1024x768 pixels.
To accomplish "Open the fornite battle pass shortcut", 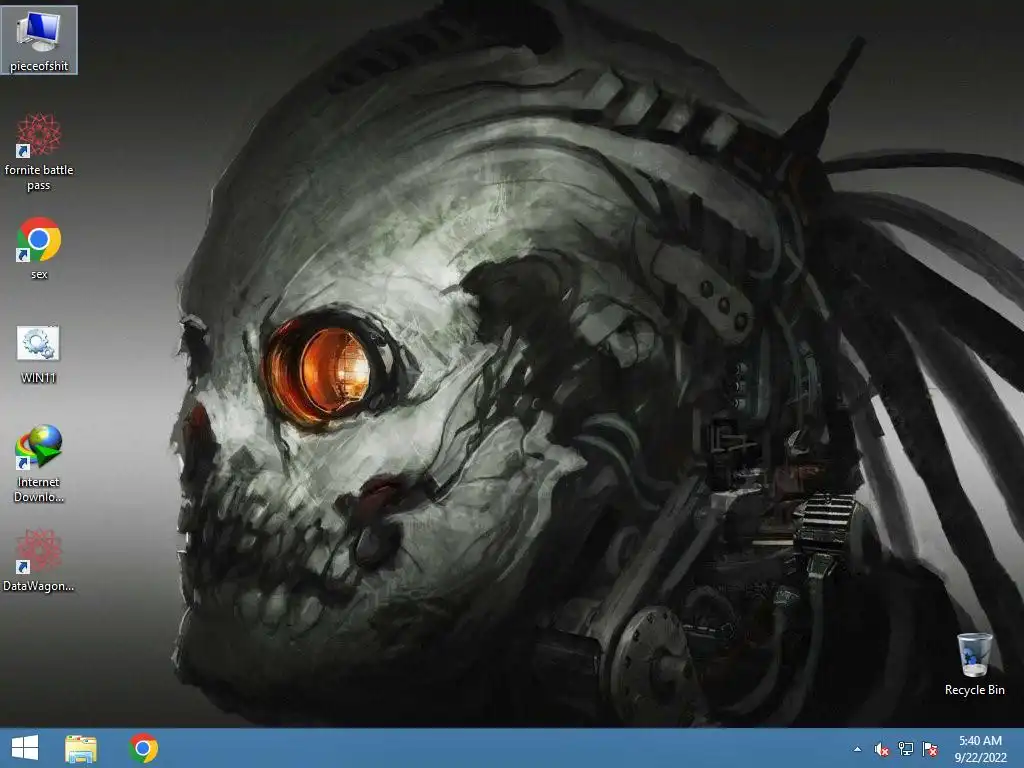I will (x=39, y=136).
